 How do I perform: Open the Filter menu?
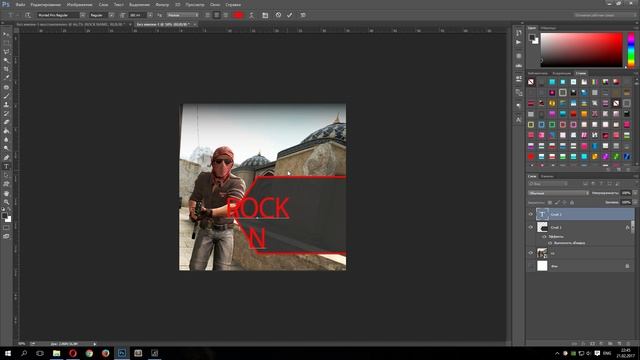point(162,4)
